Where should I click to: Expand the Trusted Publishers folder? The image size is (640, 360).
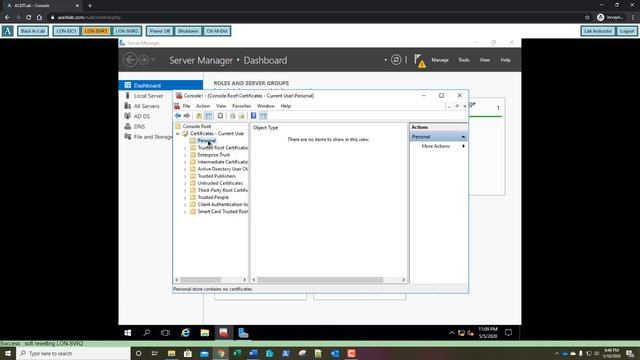(x=185, y=176)
